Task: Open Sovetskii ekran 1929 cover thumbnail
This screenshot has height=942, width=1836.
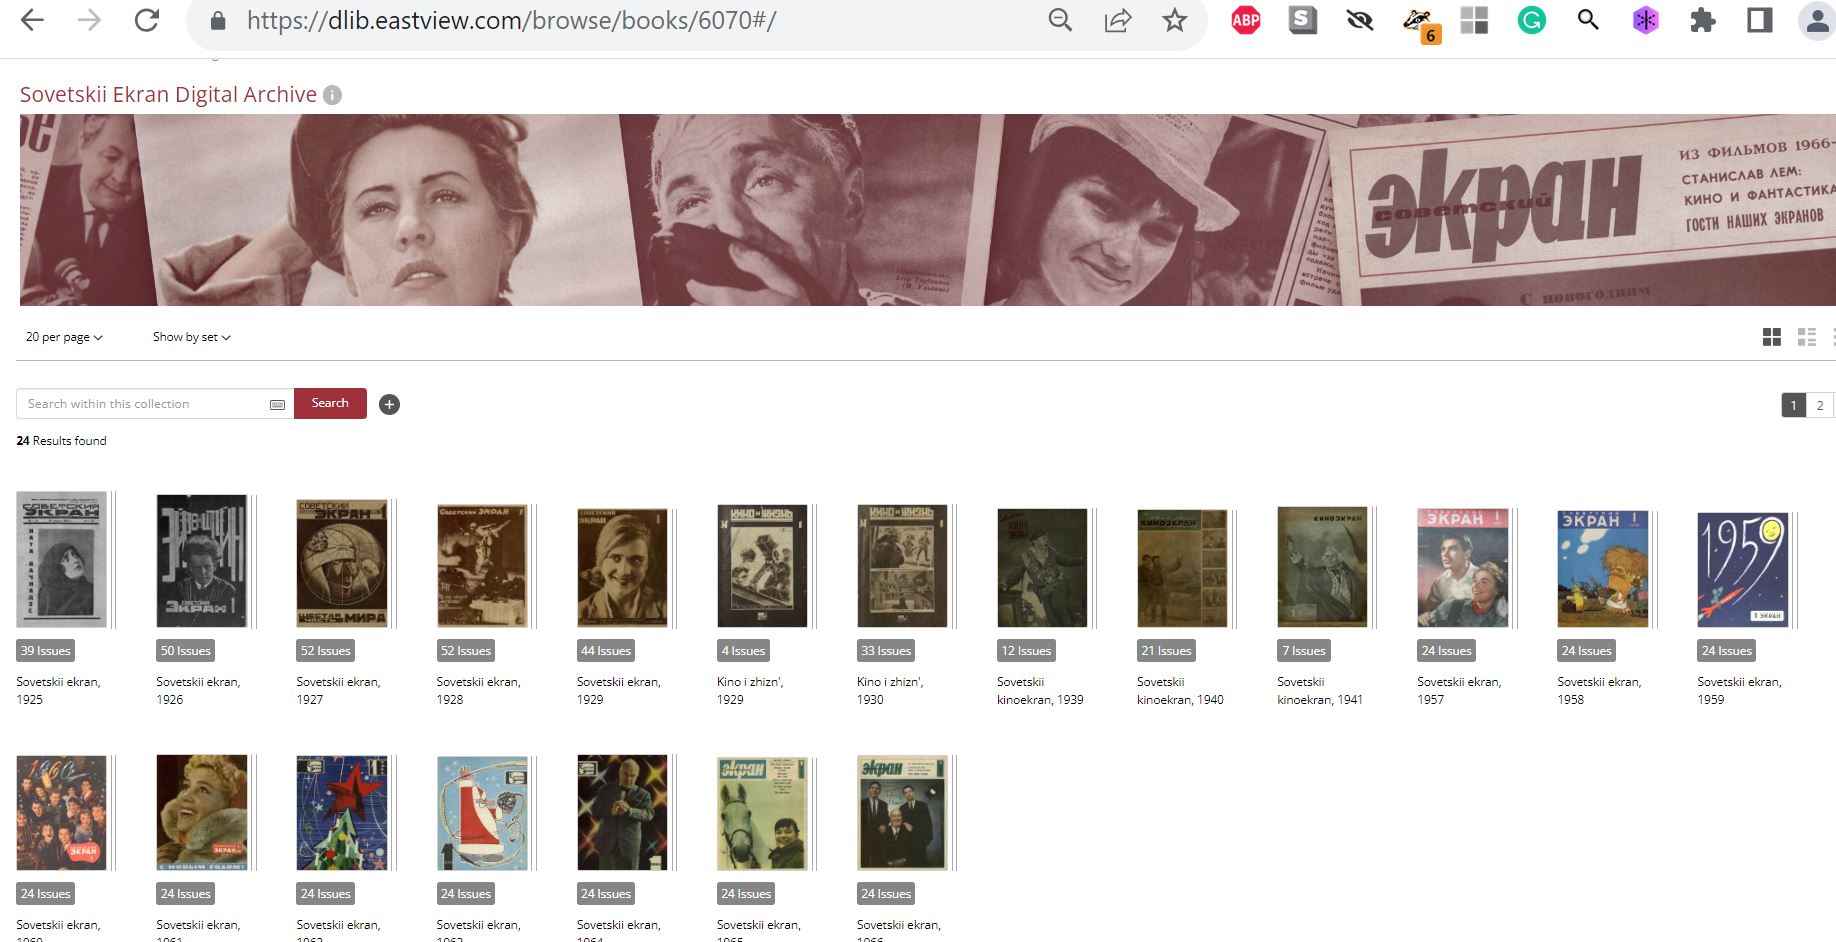Action: [622, 567]
